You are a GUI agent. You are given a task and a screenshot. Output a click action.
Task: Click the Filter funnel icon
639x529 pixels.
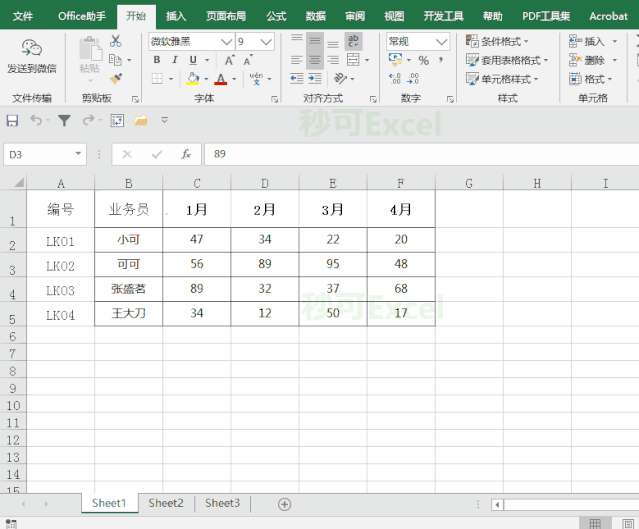click(64, 120)
